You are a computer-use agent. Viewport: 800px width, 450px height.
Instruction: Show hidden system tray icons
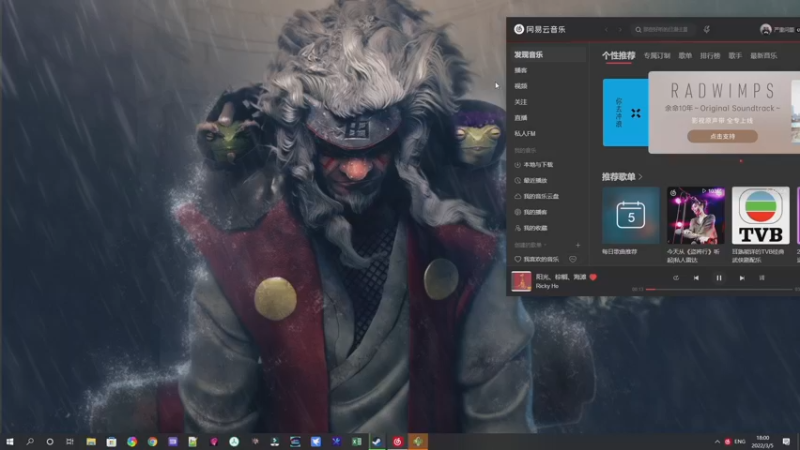tap(717, 442)
